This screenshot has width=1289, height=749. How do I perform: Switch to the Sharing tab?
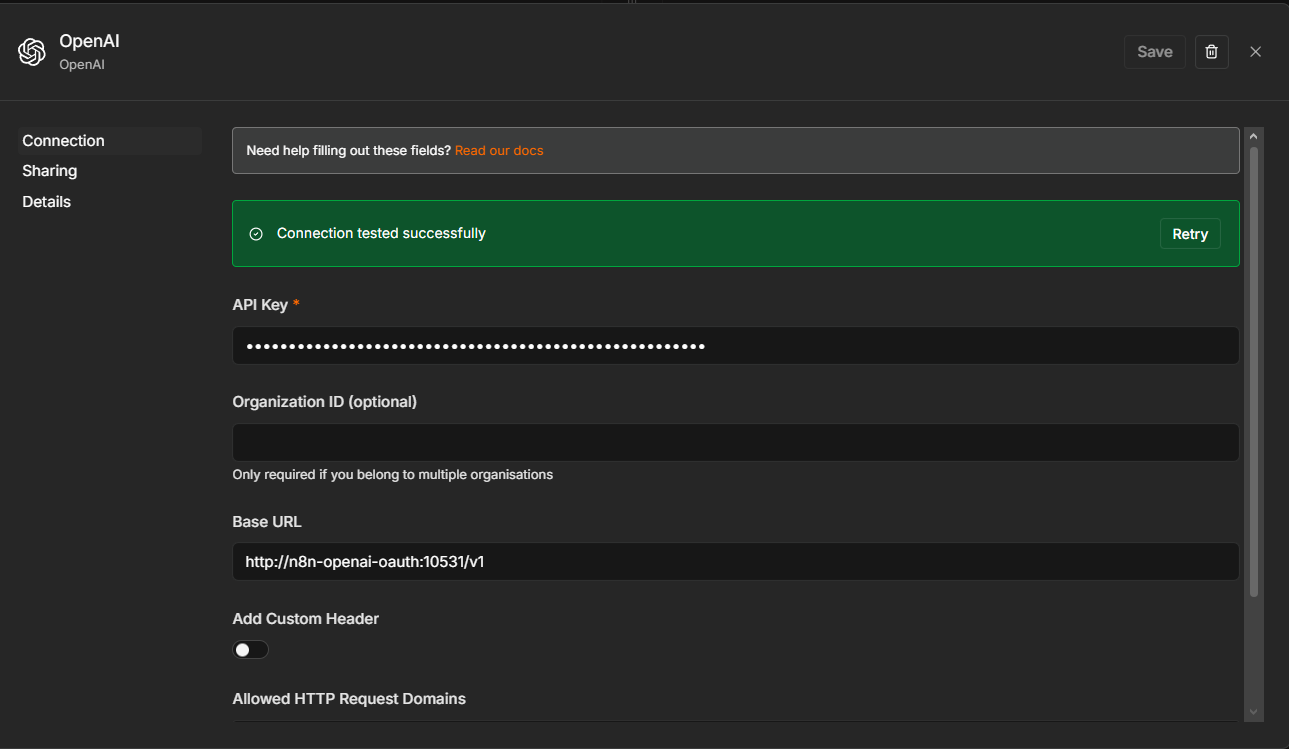50,171
